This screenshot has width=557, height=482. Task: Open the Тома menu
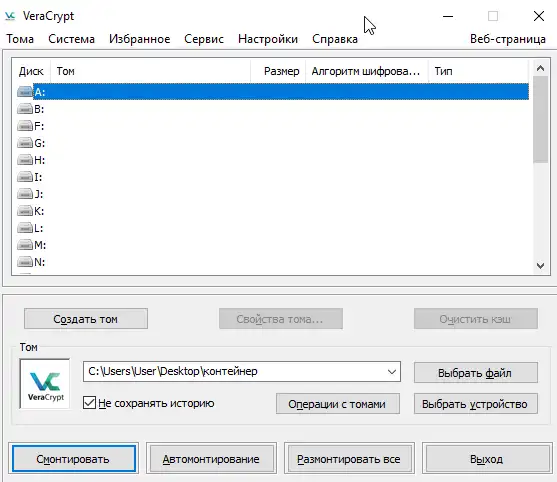(20, 39)
